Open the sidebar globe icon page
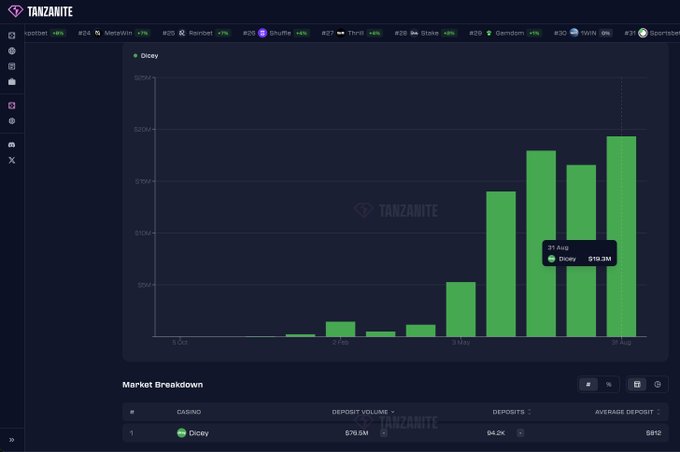The width and height of the screenshot is (680, 452). (x=12, y=51)
